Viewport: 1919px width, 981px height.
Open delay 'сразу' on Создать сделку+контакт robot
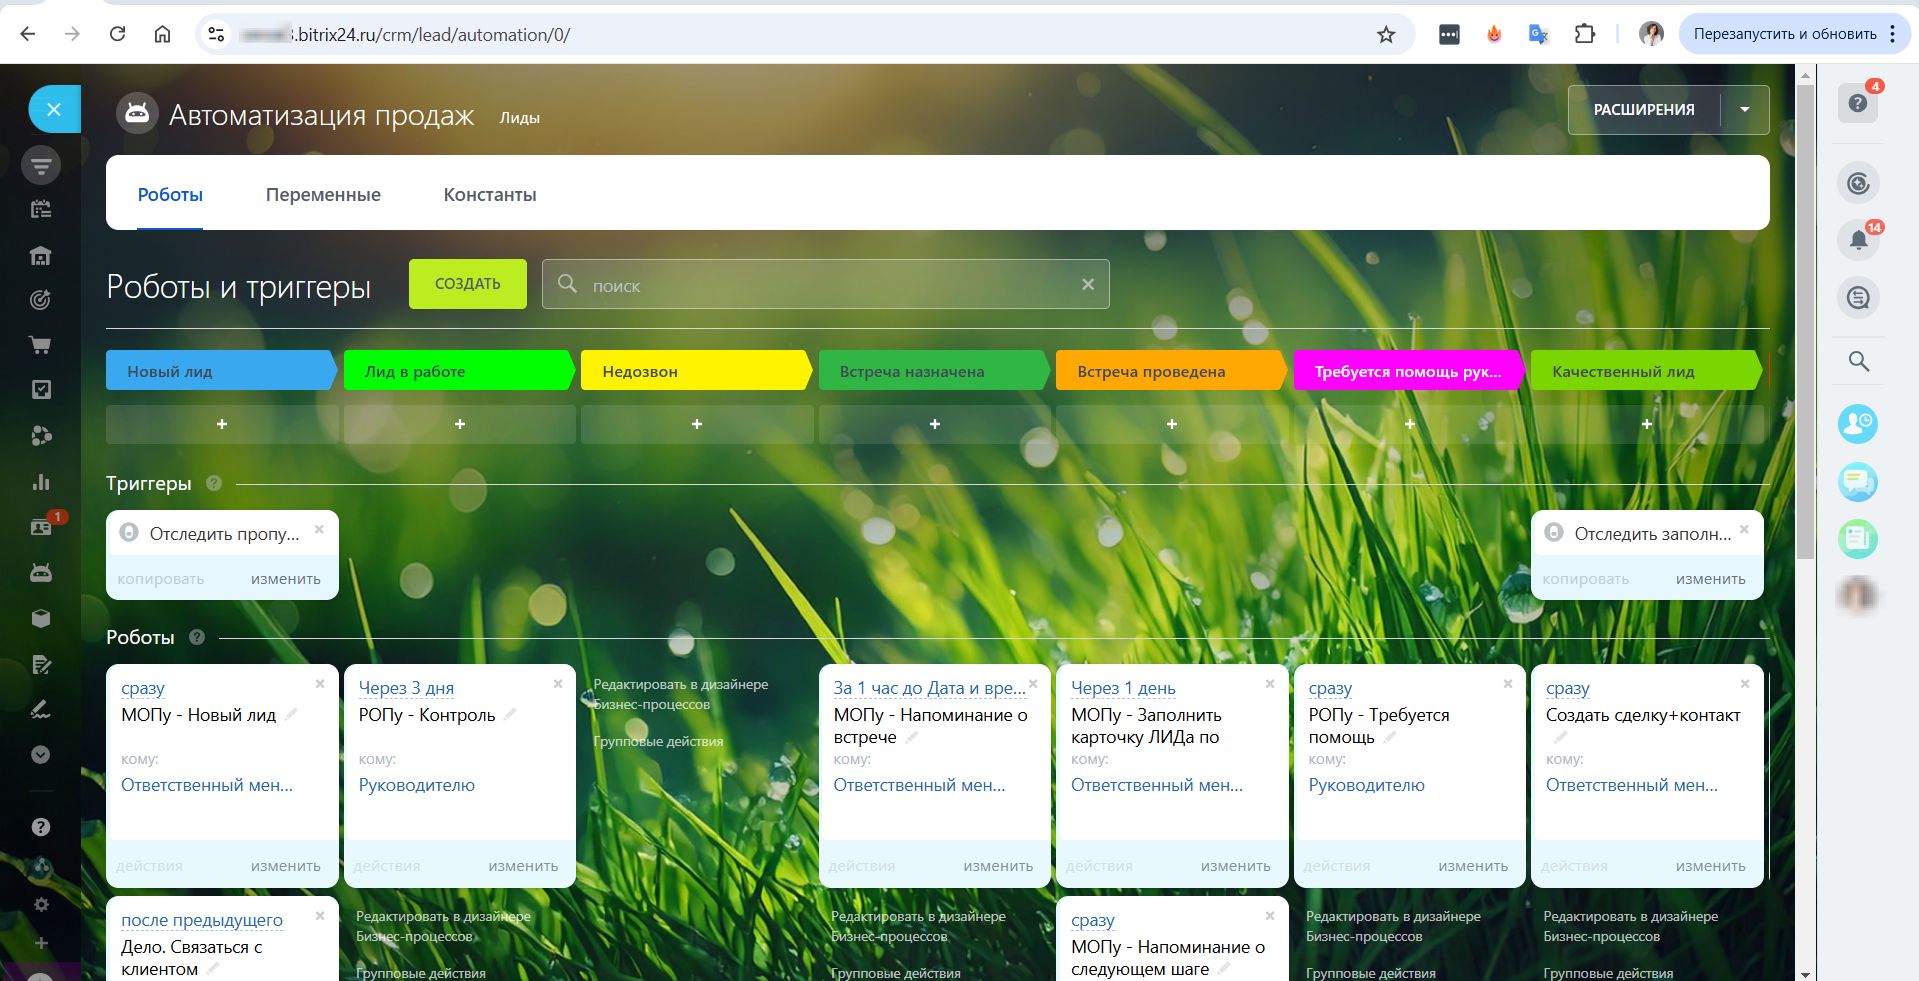(x=1568, y=688)
